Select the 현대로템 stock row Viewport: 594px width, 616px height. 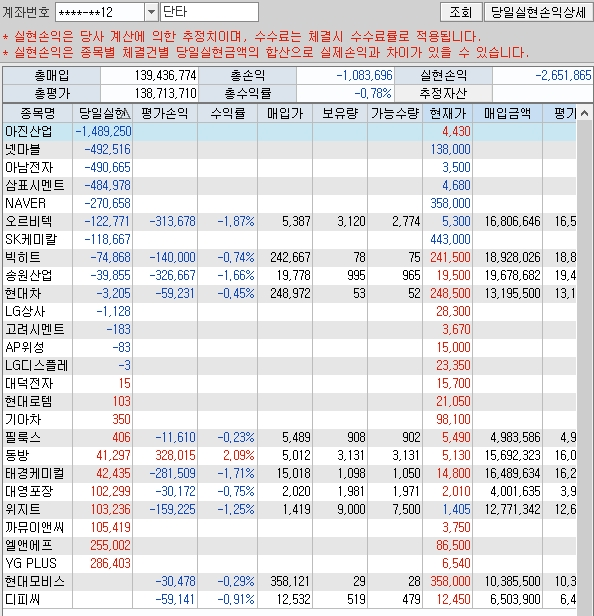290,402
